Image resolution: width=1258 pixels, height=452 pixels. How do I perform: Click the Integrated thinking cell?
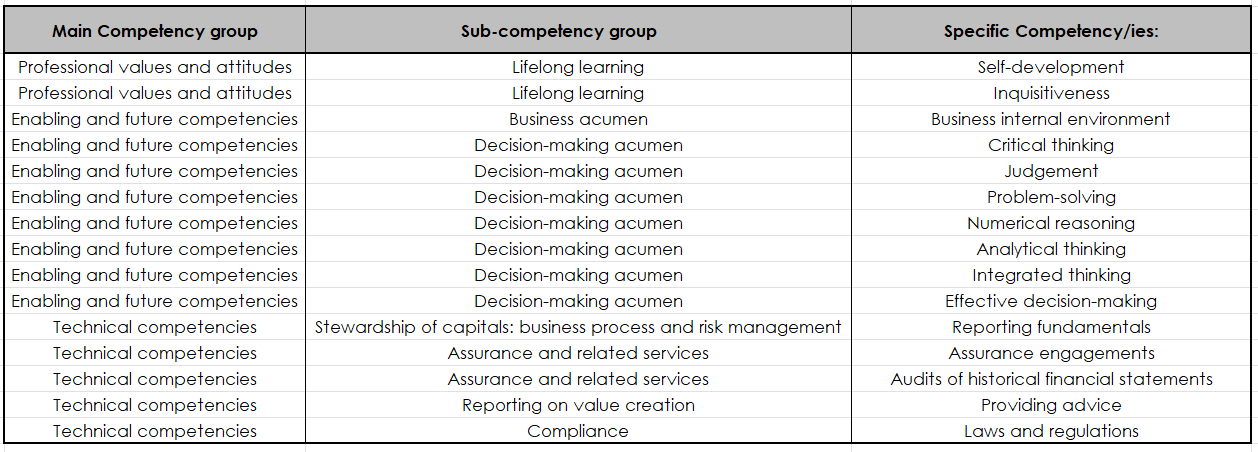[1051, 275]
